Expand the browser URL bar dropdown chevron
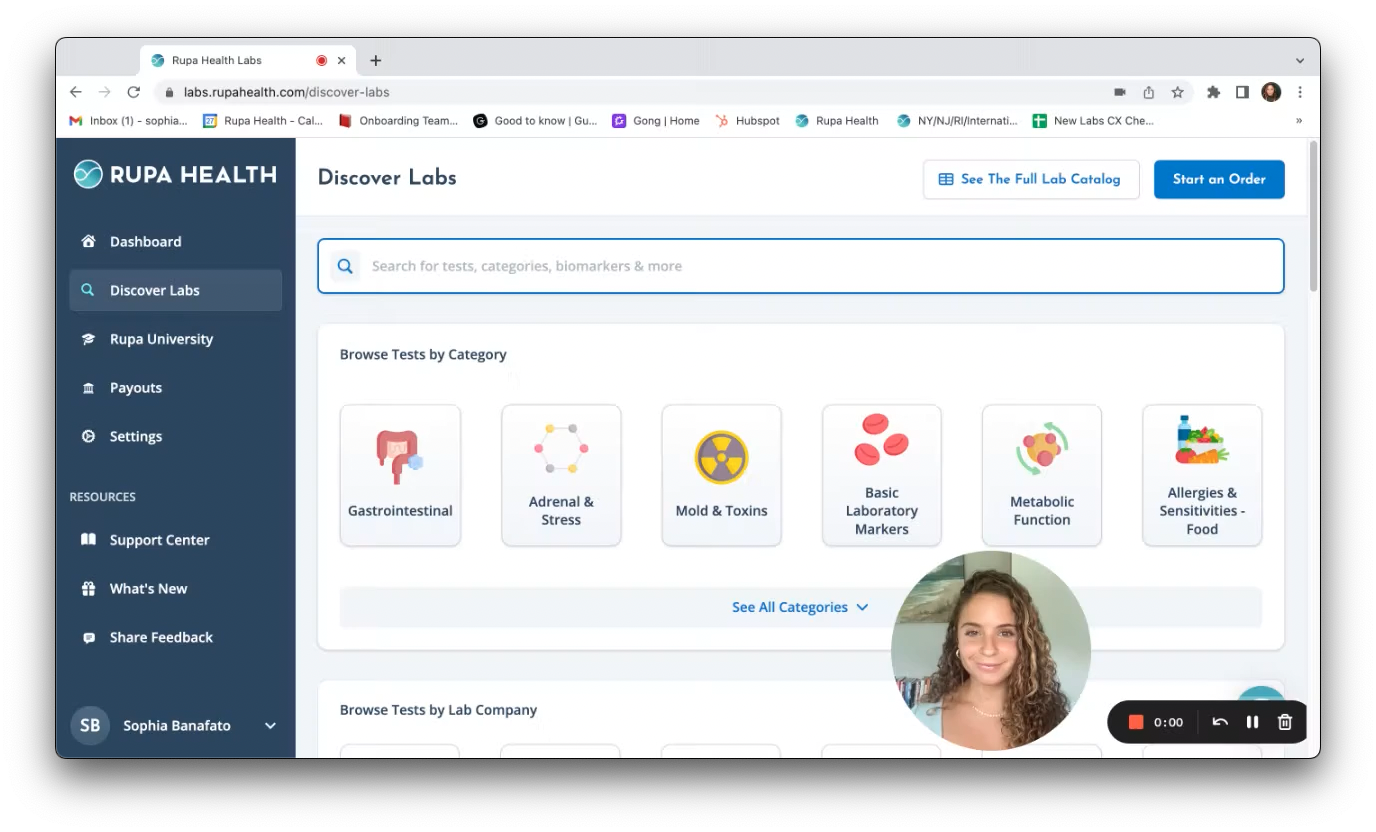Viewport: 1376px width, 832px height. [1298, 59]
